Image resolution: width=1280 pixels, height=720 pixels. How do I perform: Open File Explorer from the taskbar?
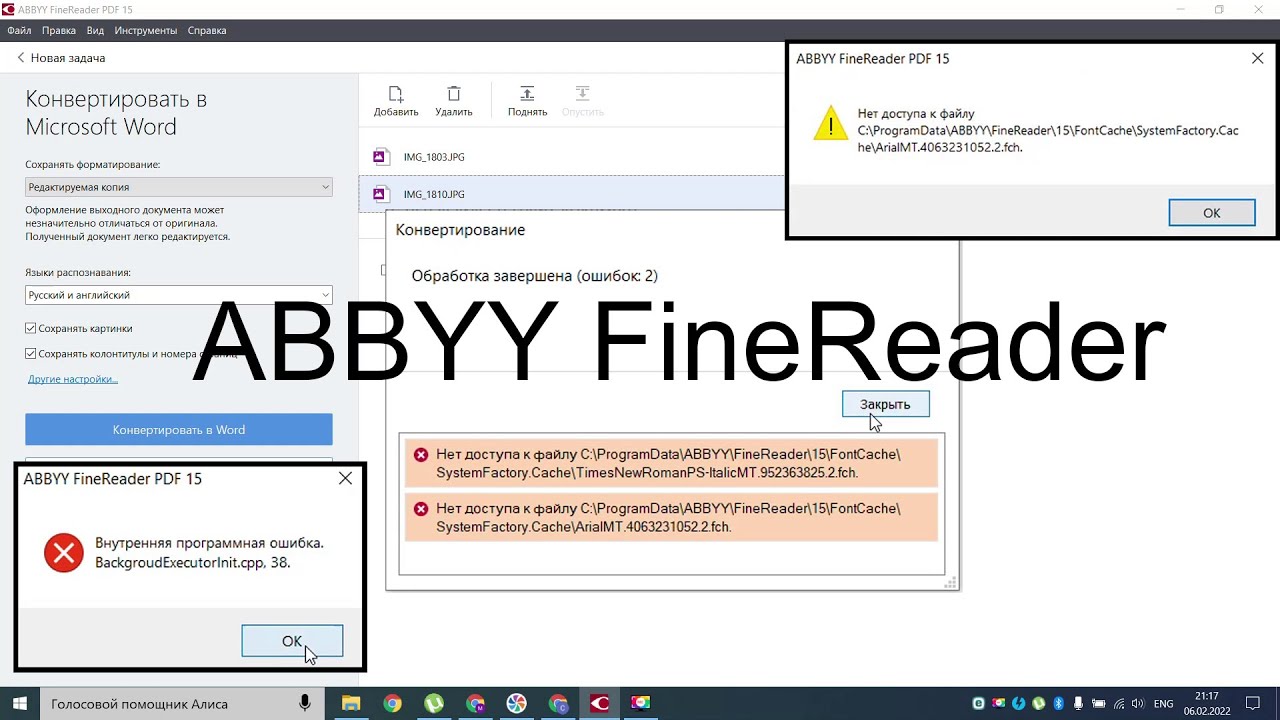[x=350, y=704]
